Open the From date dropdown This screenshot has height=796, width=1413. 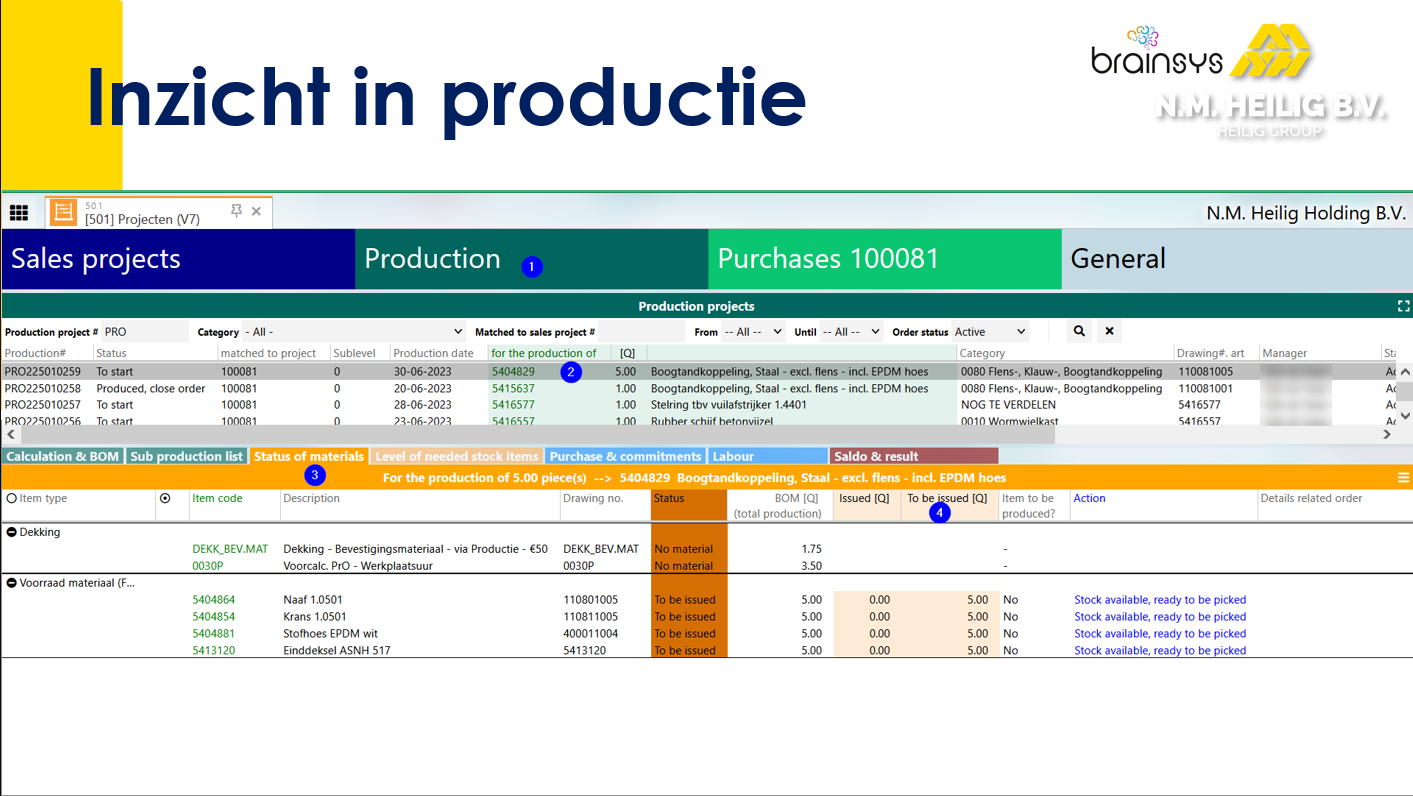coord(753,332)
